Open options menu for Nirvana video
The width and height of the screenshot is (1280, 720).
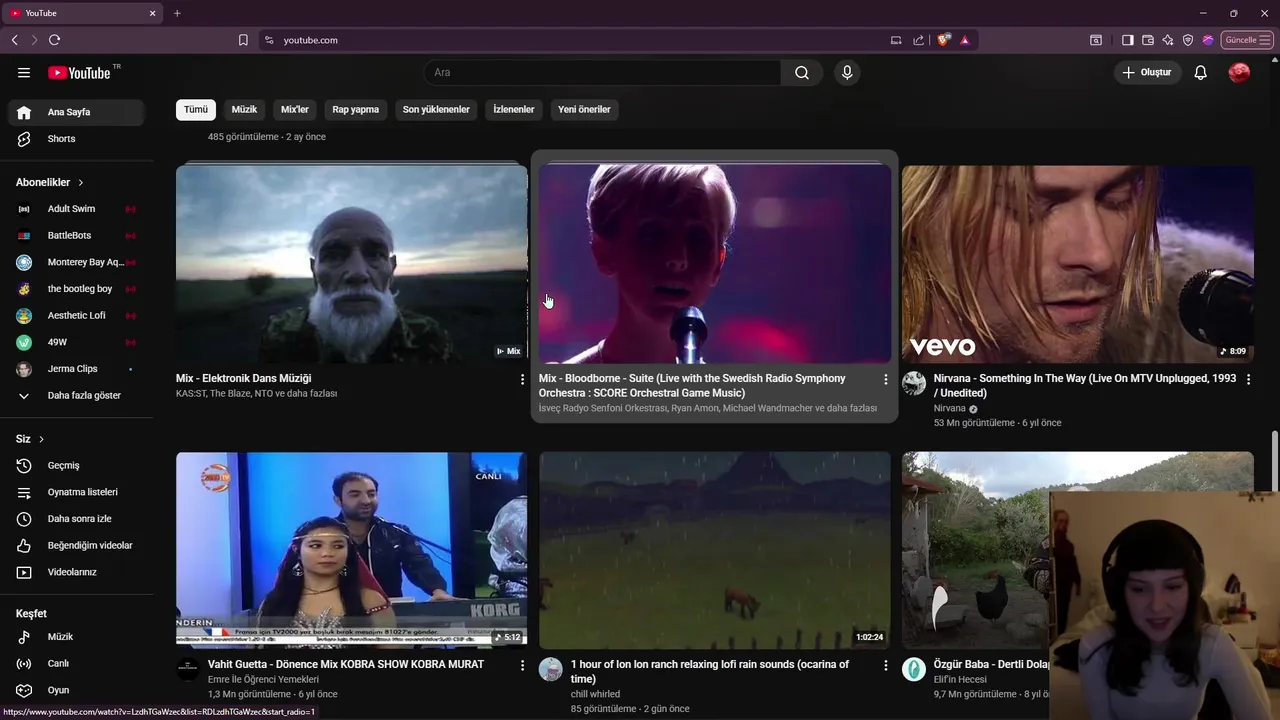coord(1248,380)
